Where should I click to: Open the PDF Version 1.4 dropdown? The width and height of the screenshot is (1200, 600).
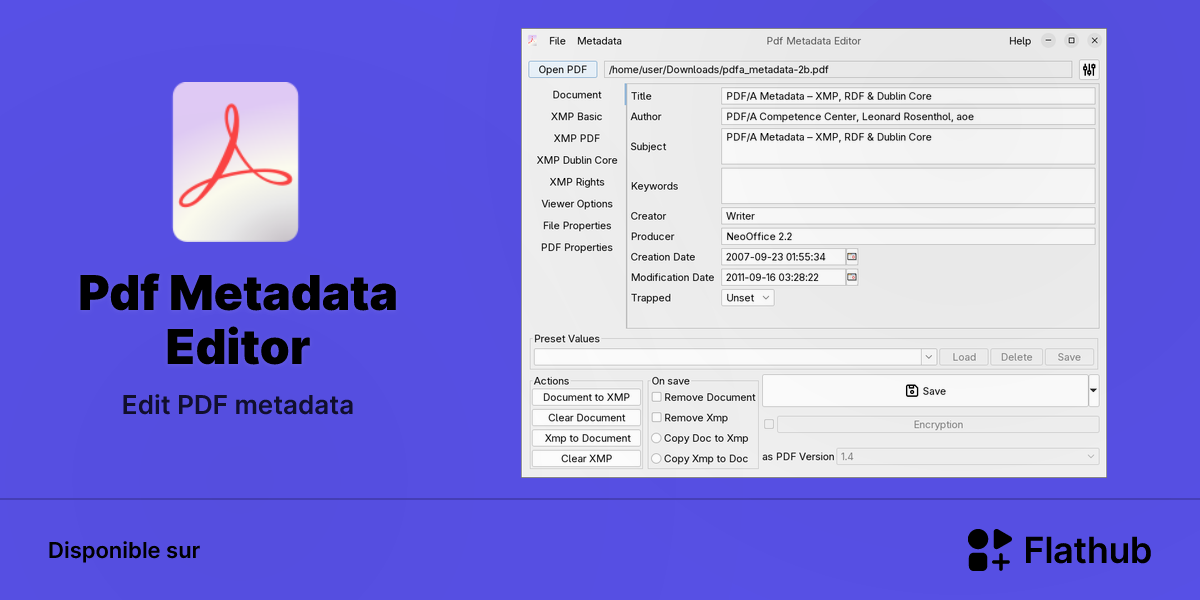point(968,456)
